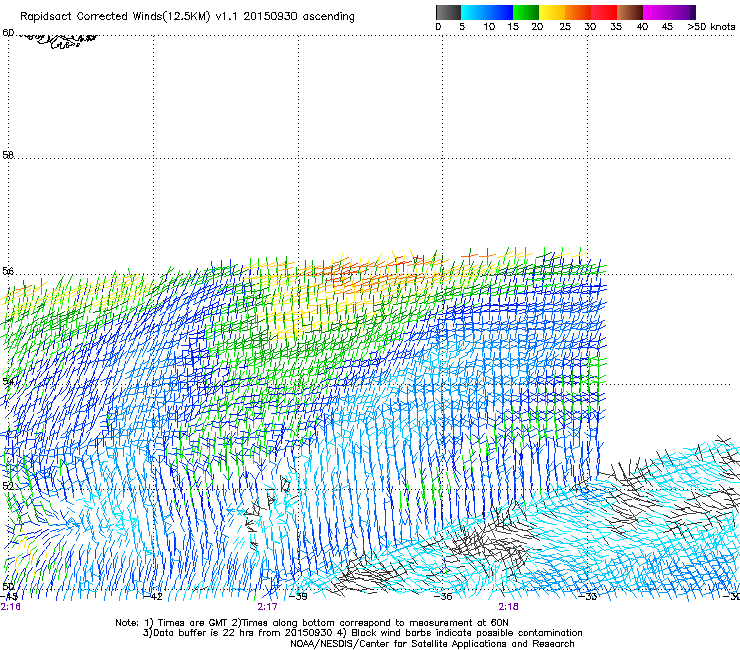This screenshot has width=740, height=650.
Task: Click the legend label '25'
Action: [x=565, y=27]
